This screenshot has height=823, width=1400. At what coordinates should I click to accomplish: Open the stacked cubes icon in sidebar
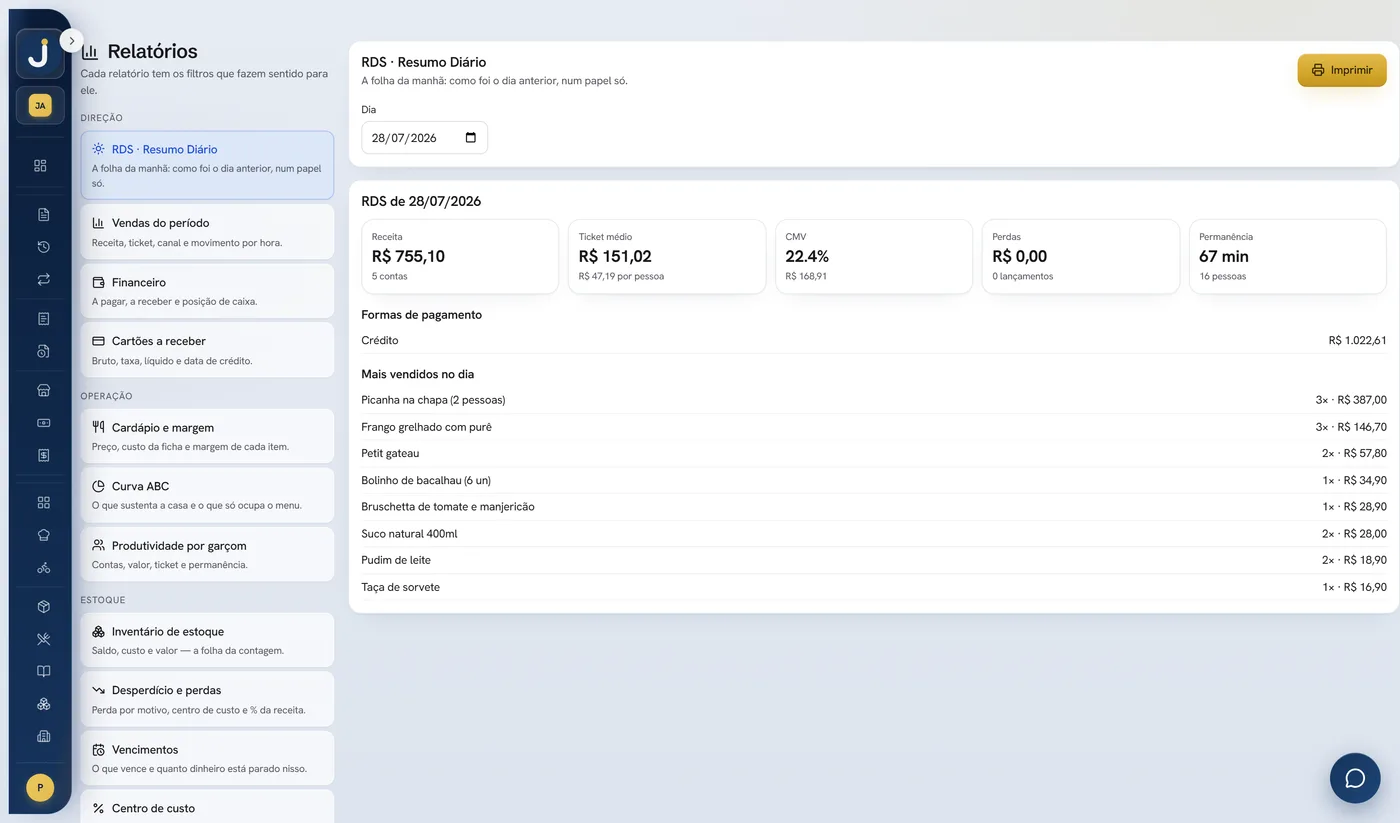point(43,704)
